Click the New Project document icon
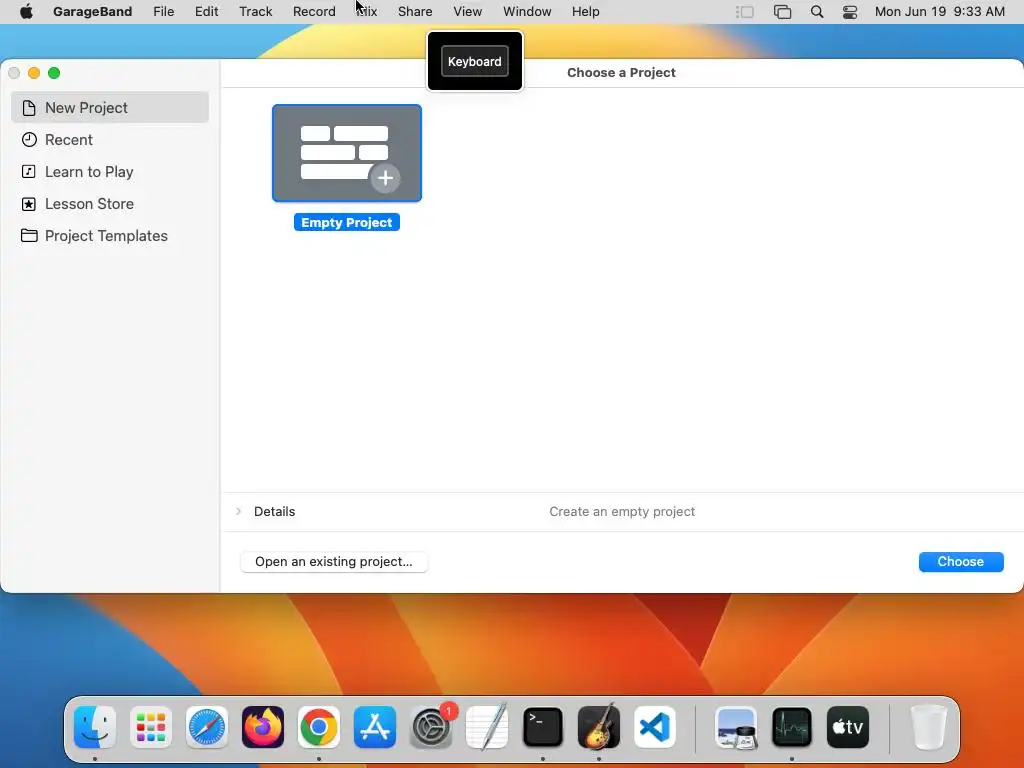The width and height of the screenshot is (1024, 768). point(29,108)
